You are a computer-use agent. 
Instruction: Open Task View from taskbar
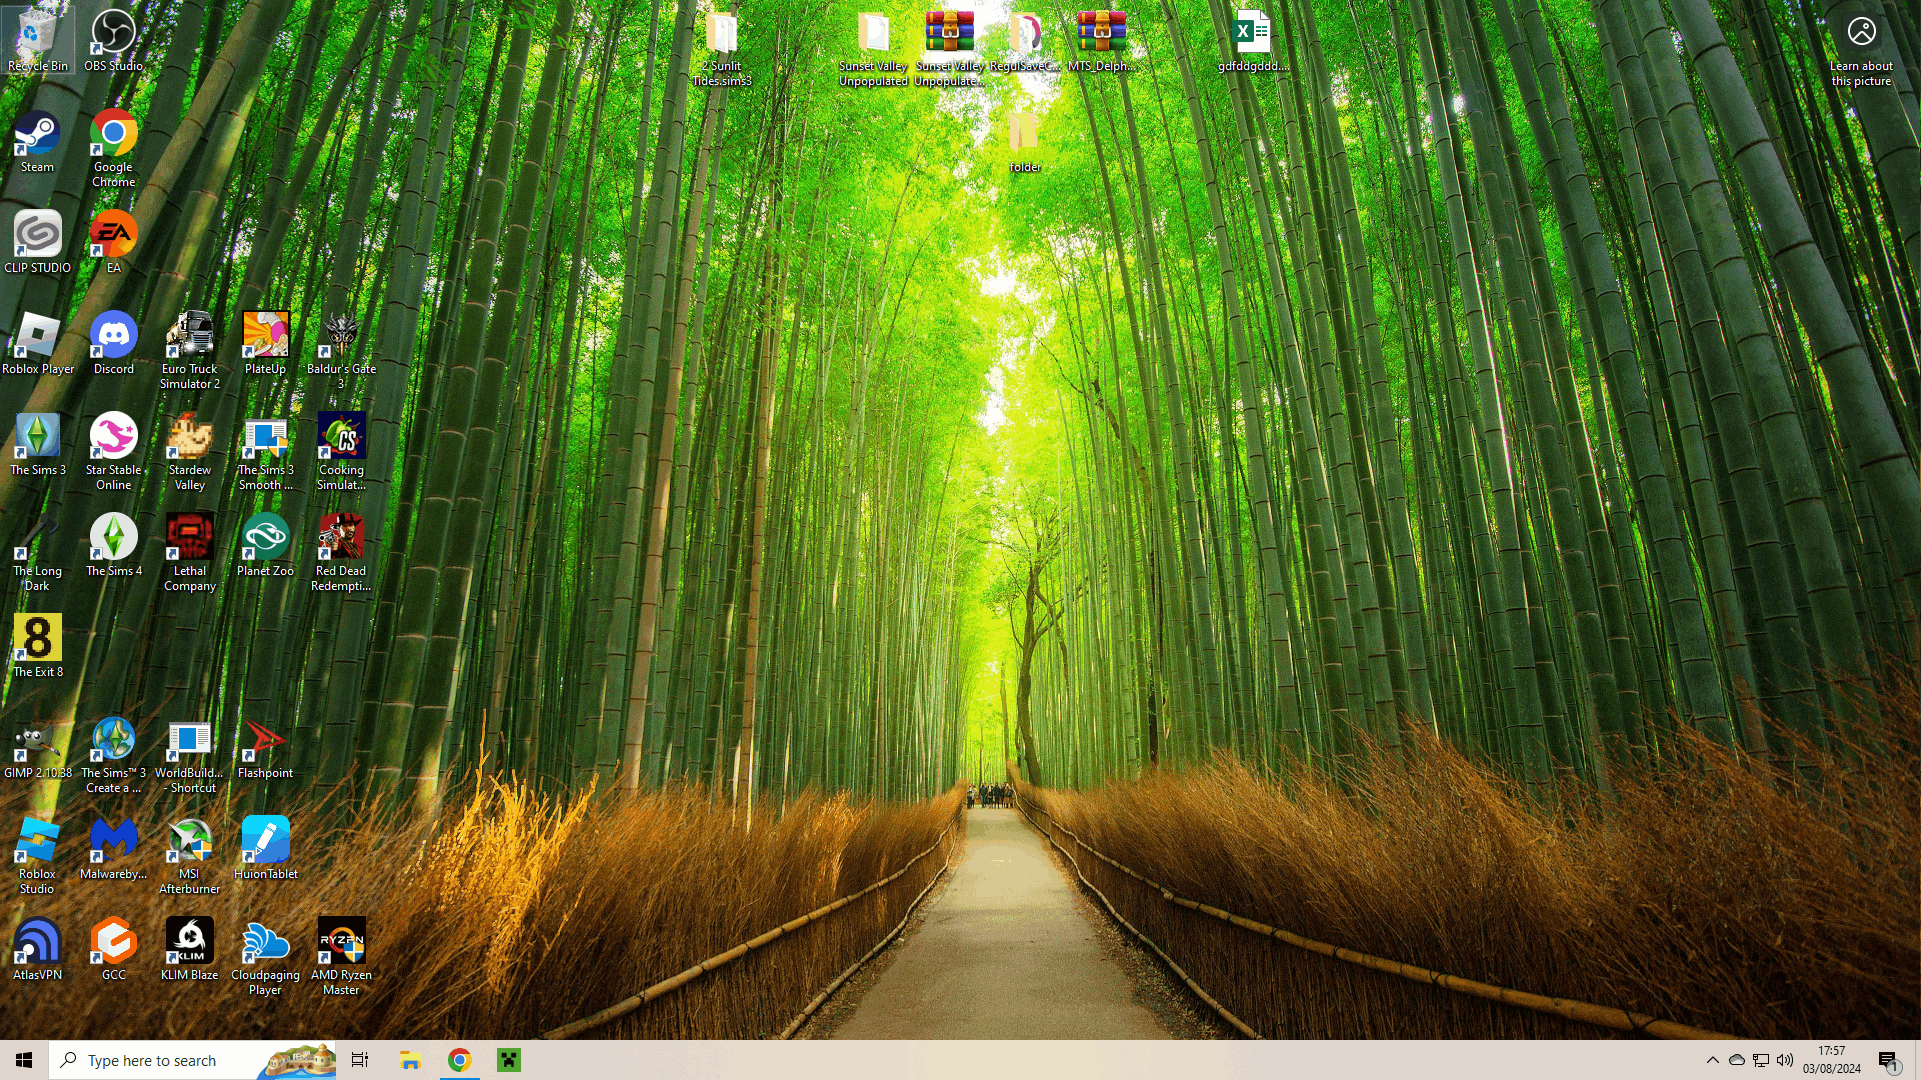point(360,1060)
